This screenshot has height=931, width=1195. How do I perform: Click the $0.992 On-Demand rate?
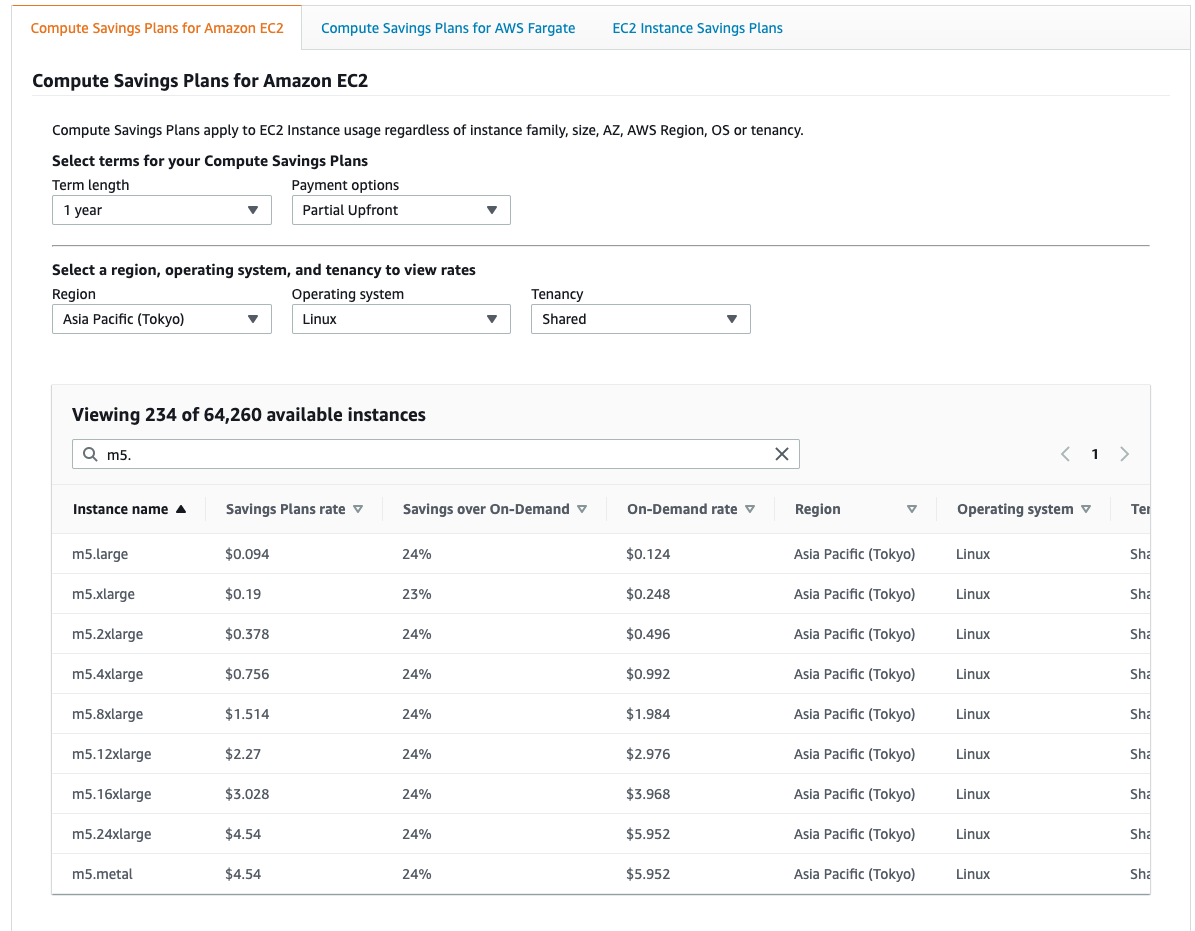[x=648, y=674]
